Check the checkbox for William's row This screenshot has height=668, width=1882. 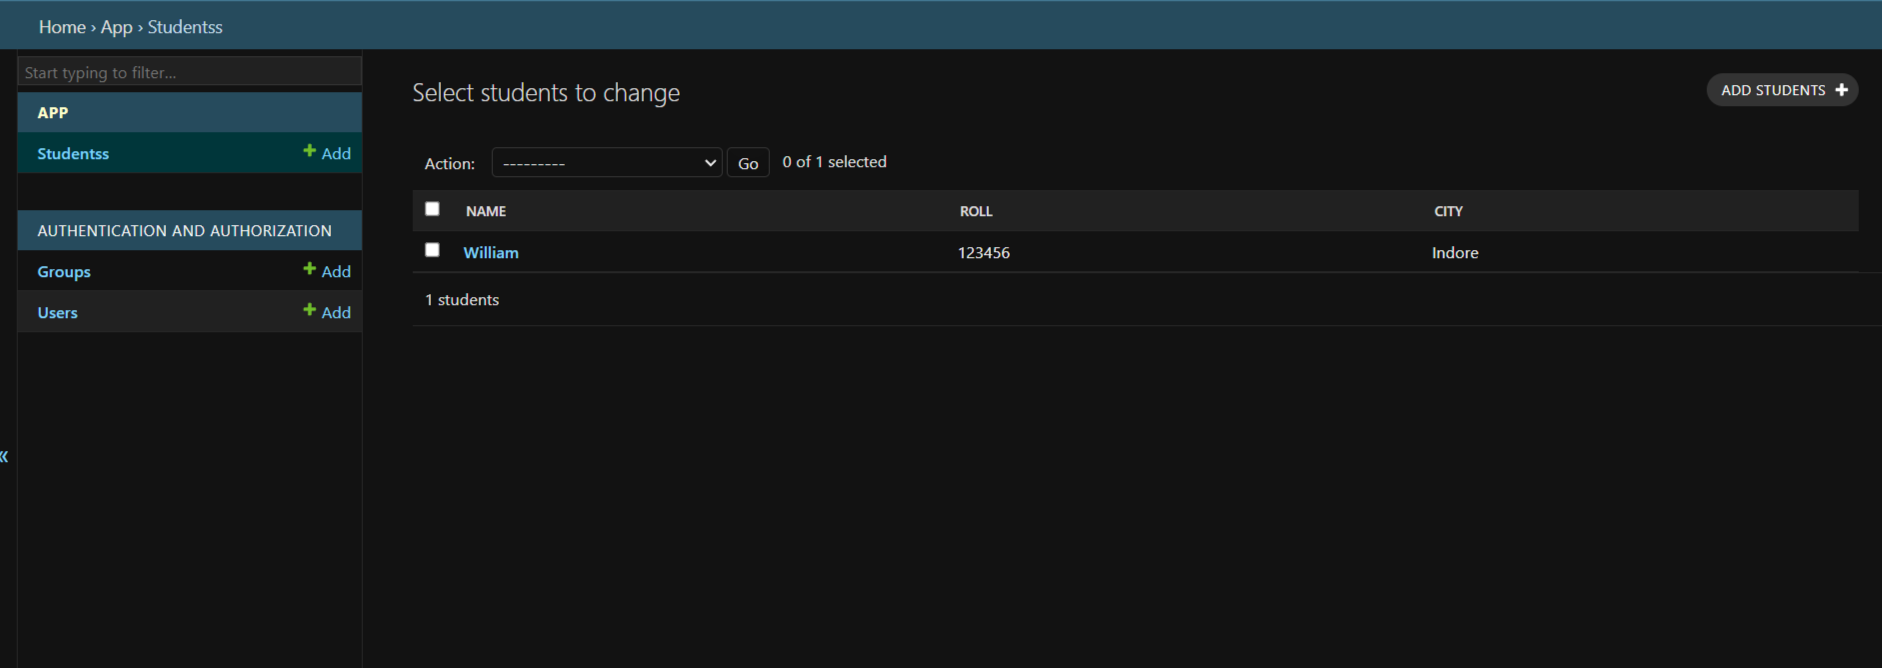click(x=432, y=250)
